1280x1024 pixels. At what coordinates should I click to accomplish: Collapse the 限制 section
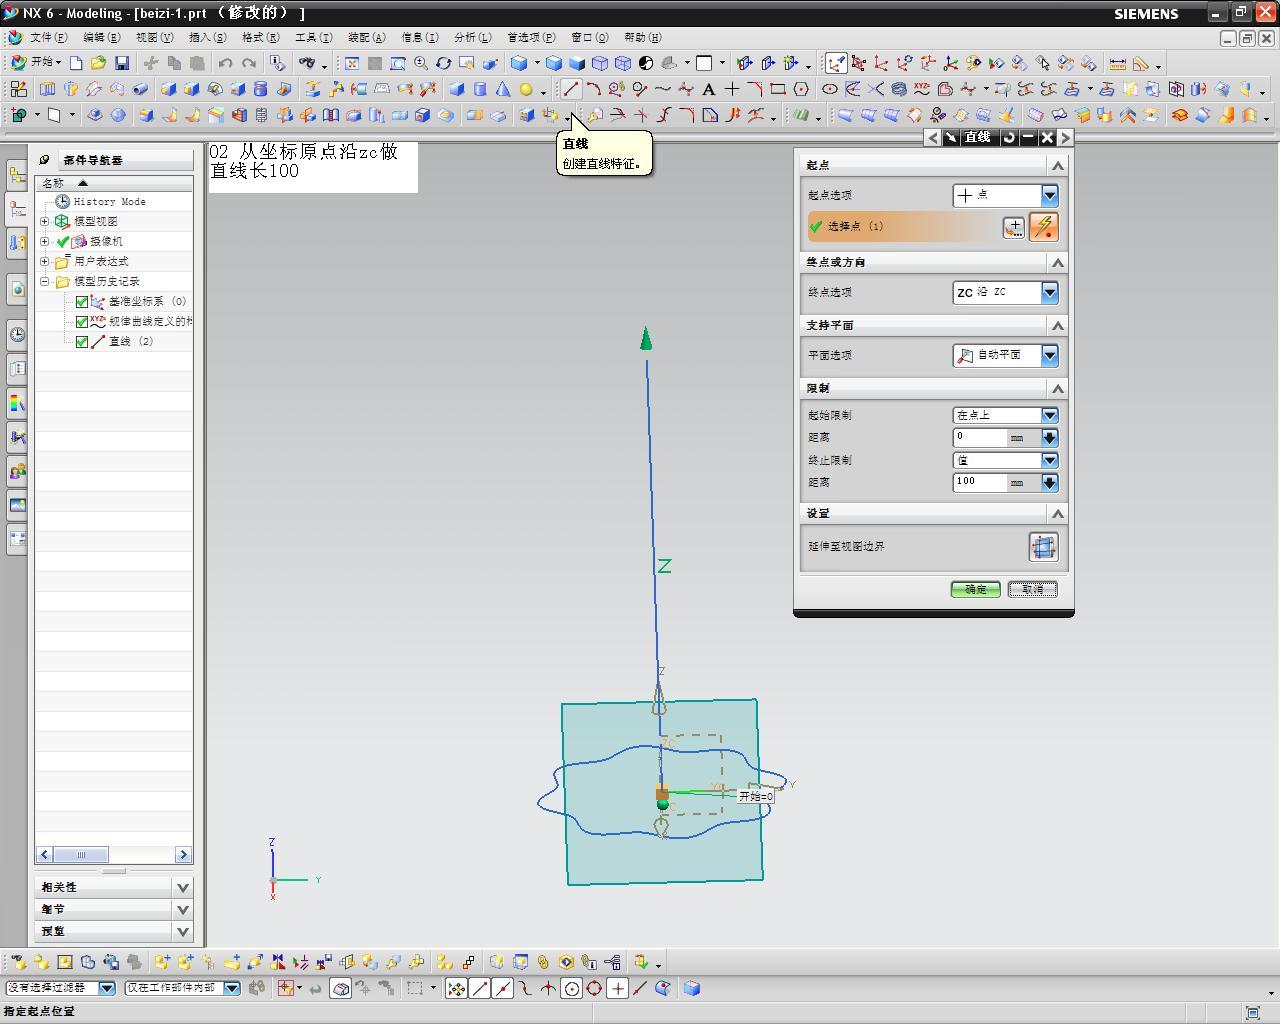pyautogui.click(x=1057, y=388)
